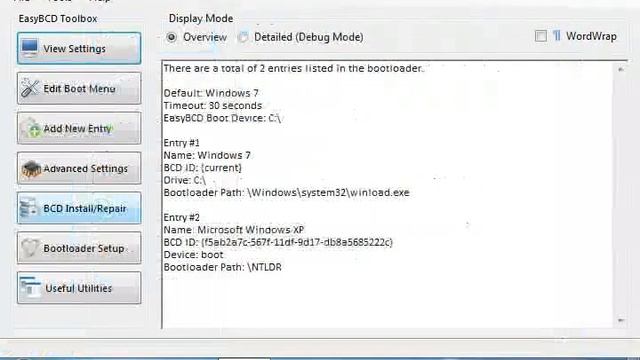Screen dimensions: 640x360
Task: Enable the WordWrap checkbox
Action: point(541,36)
